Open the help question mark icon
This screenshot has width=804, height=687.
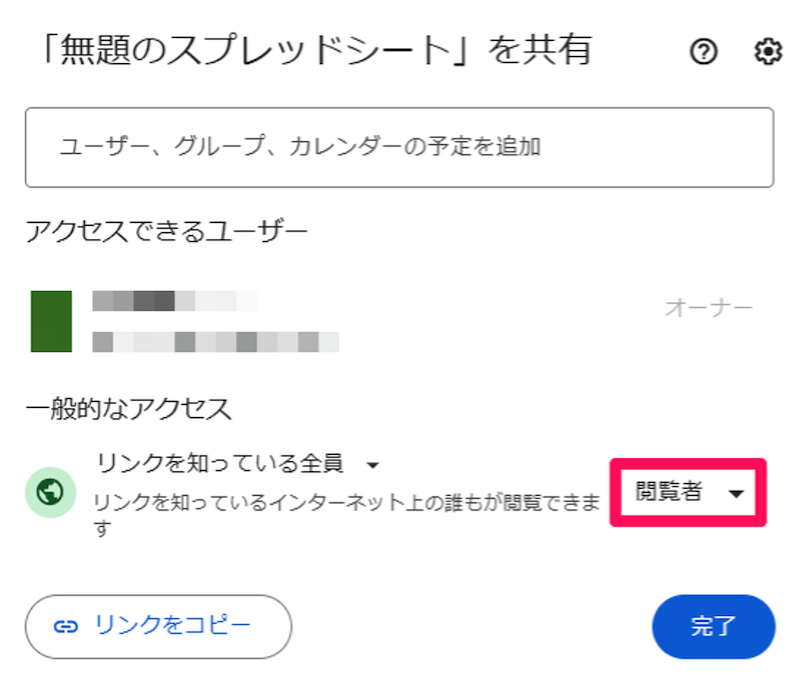704,53
